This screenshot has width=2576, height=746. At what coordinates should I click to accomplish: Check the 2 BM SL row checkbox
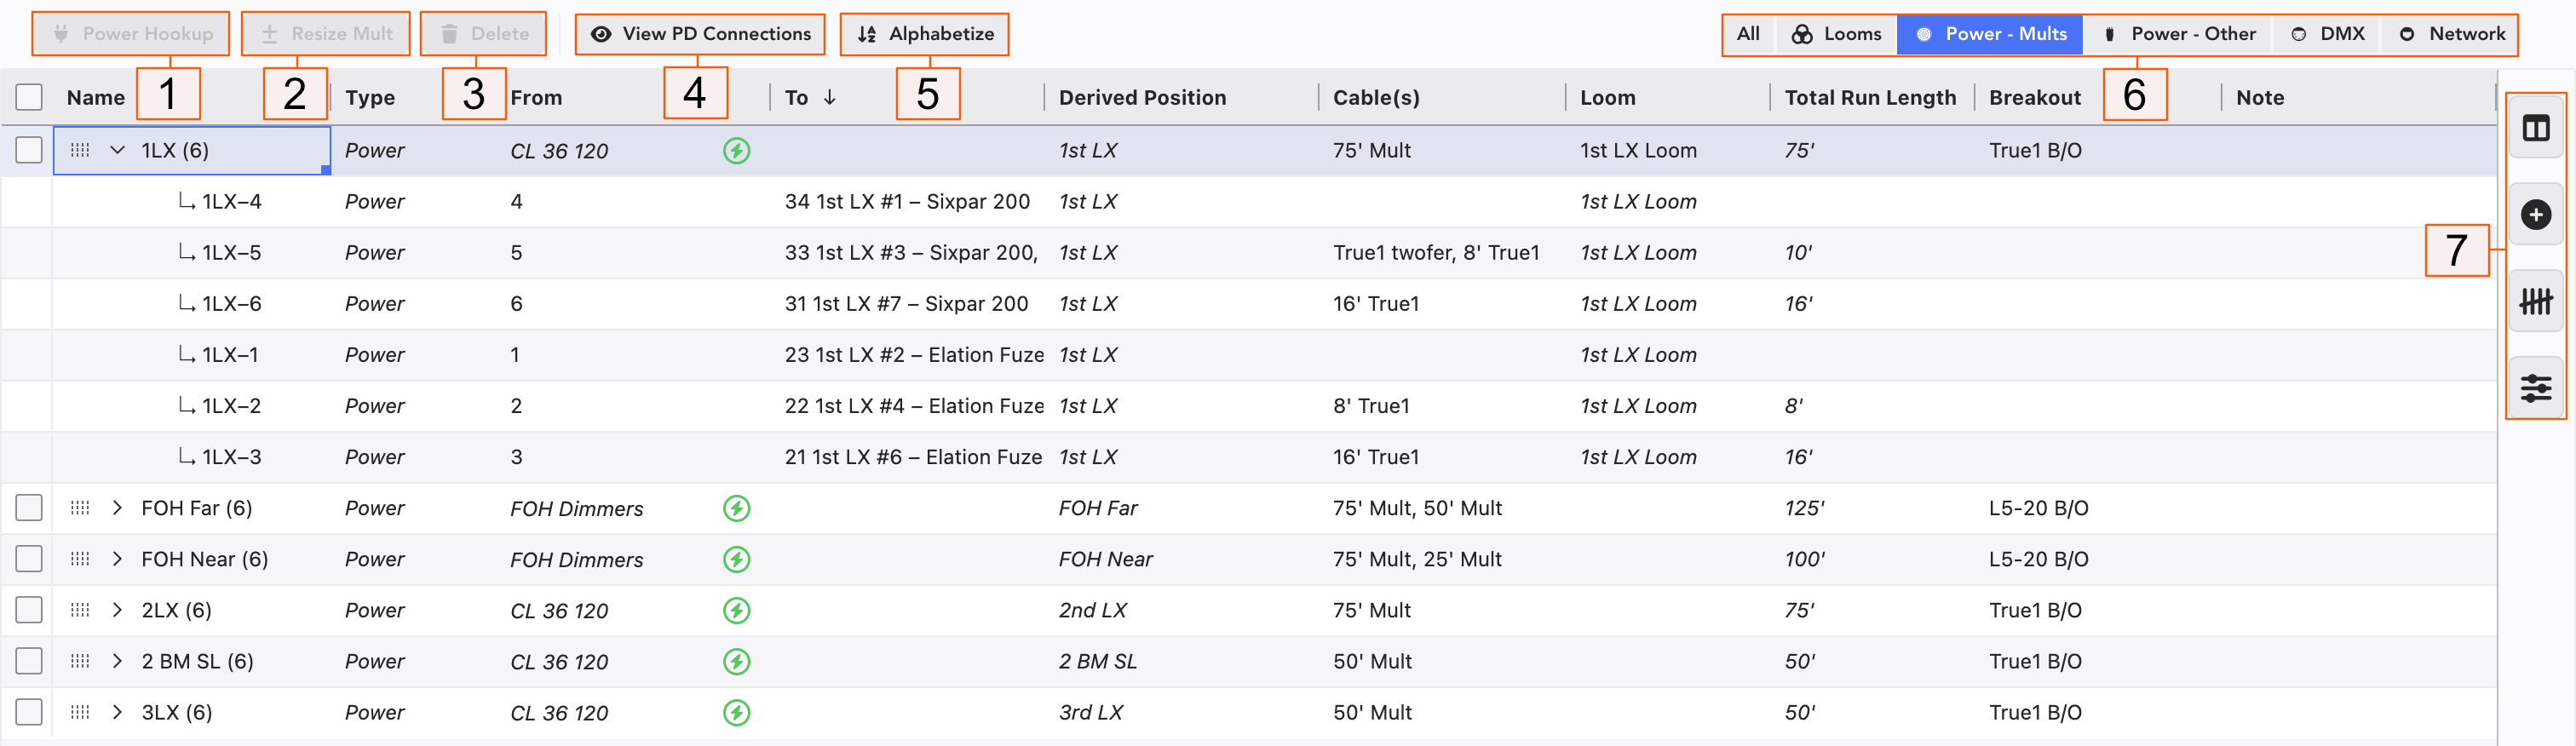click(x=29, y=661)
